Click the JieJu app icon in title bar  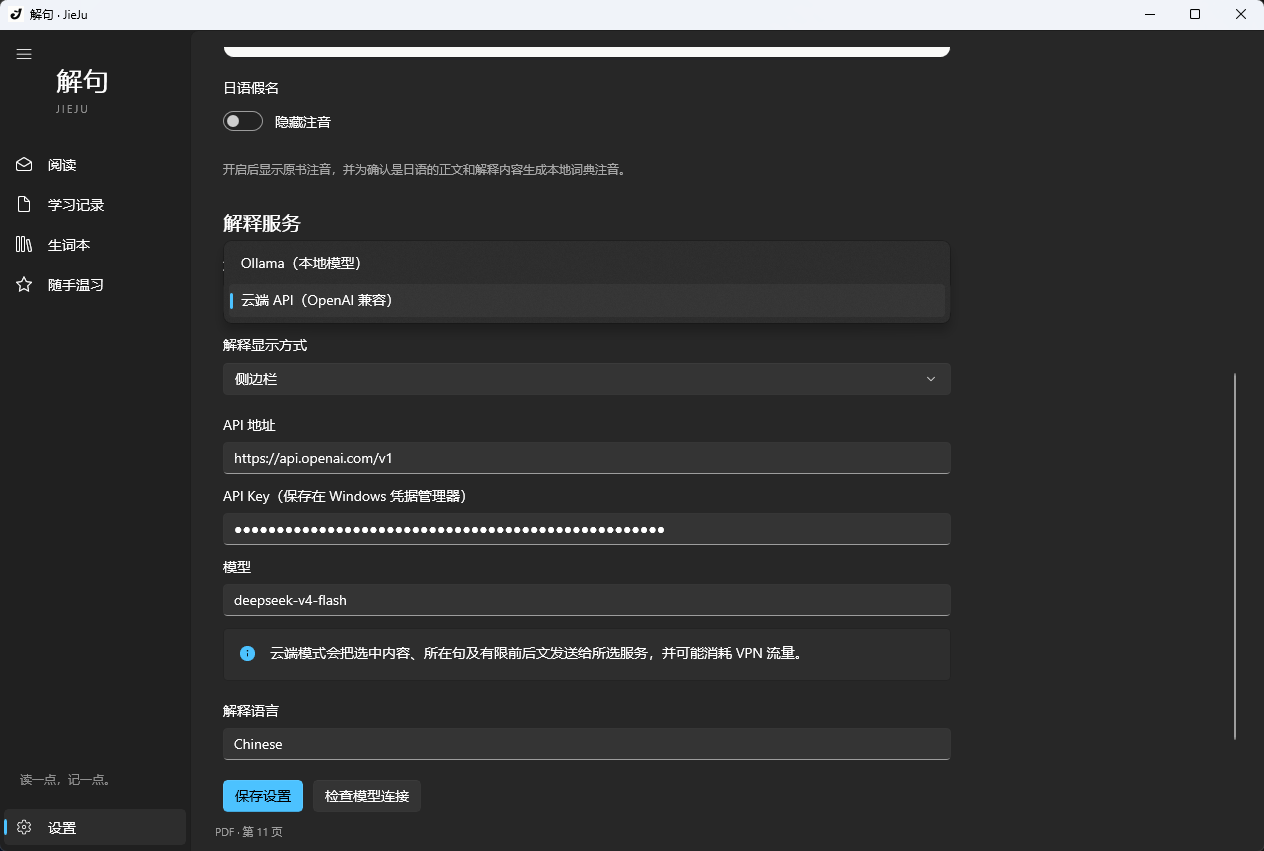(15, 14)
